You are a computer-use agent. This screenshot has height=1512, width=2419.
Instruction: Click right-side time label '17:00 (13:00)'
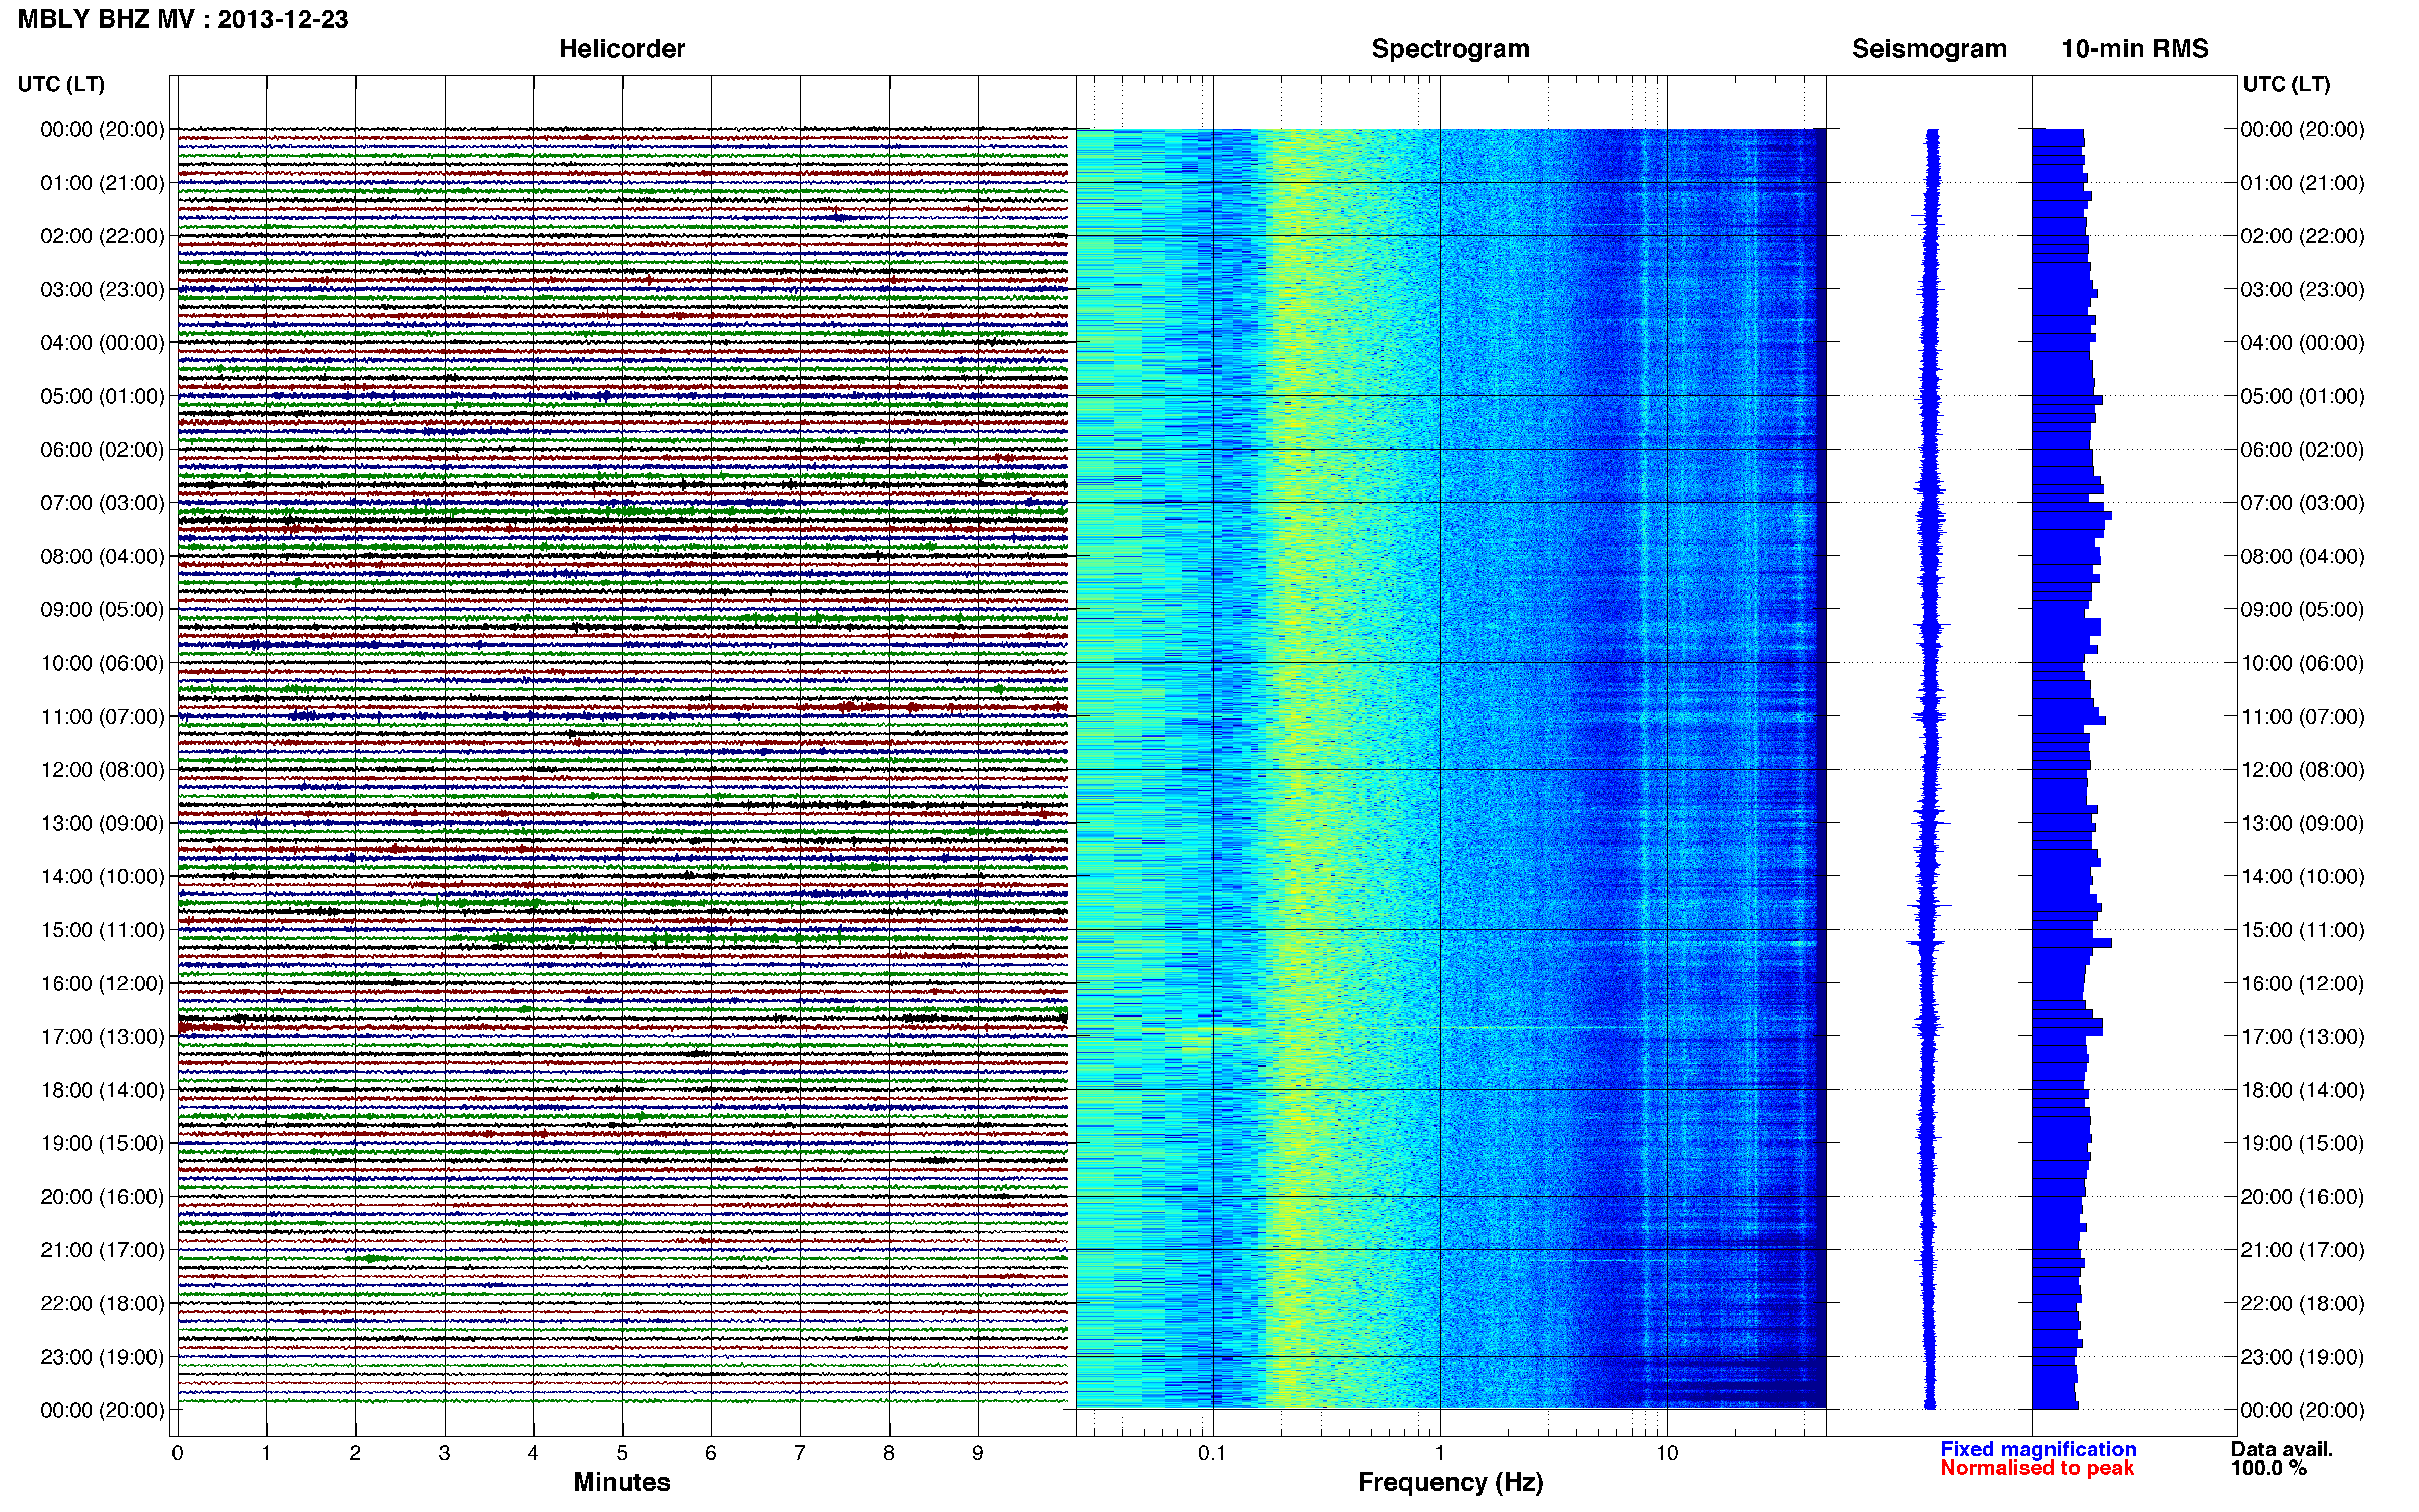[x=2303, y=1037]
